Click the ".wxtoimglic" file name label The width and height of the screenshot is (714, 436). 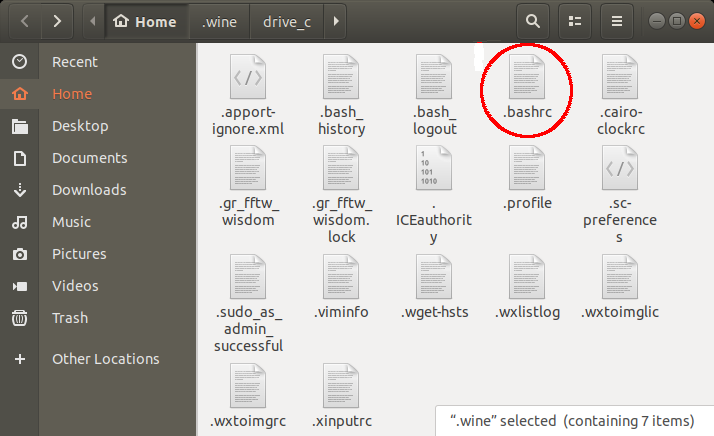[620, 312]
